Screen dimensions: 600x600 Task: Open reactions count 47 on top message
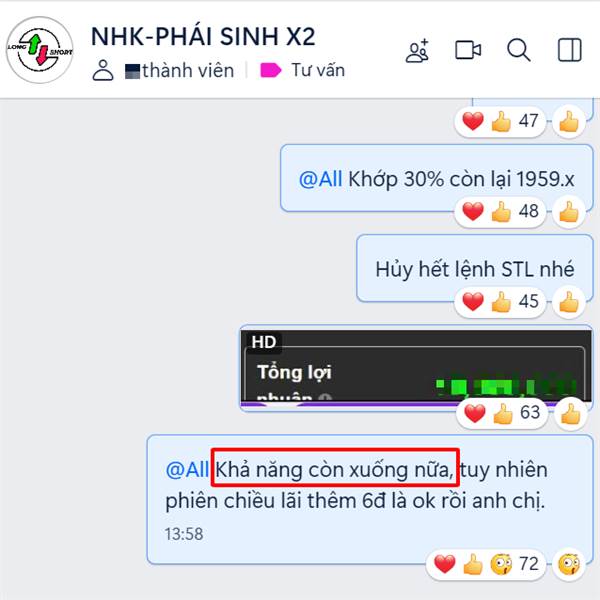501,122
